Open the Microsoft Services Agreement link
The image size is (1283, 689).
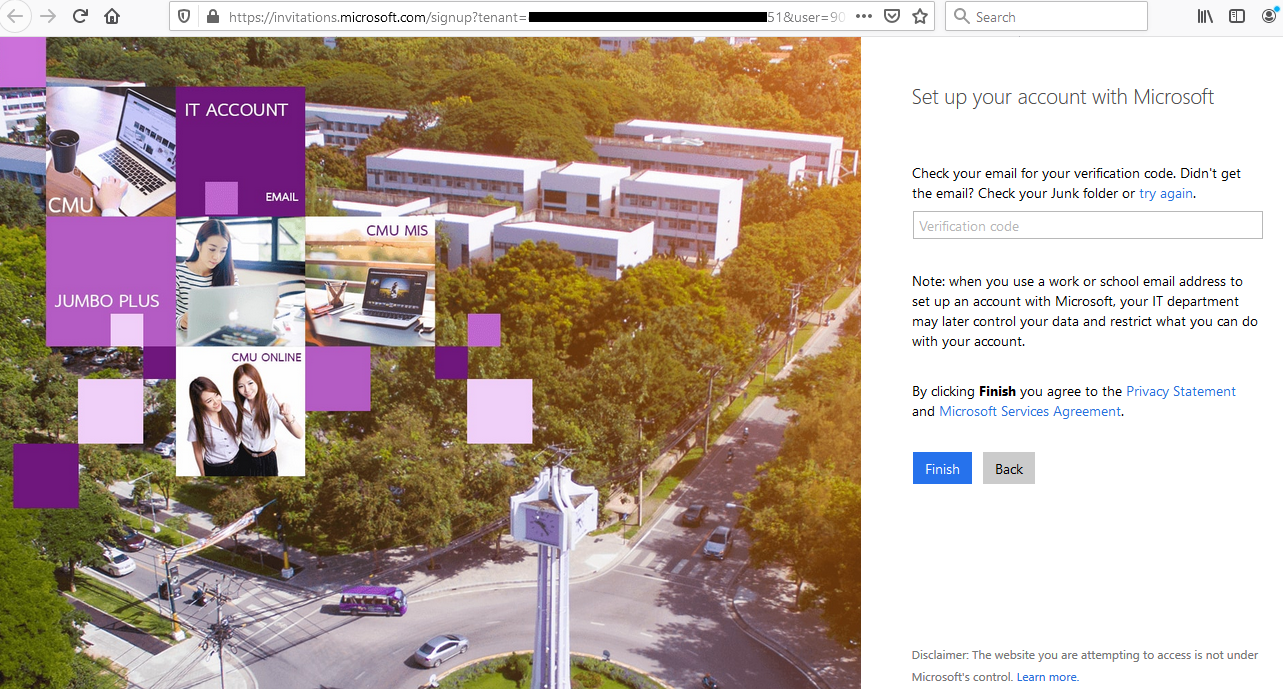point(1029,411)
